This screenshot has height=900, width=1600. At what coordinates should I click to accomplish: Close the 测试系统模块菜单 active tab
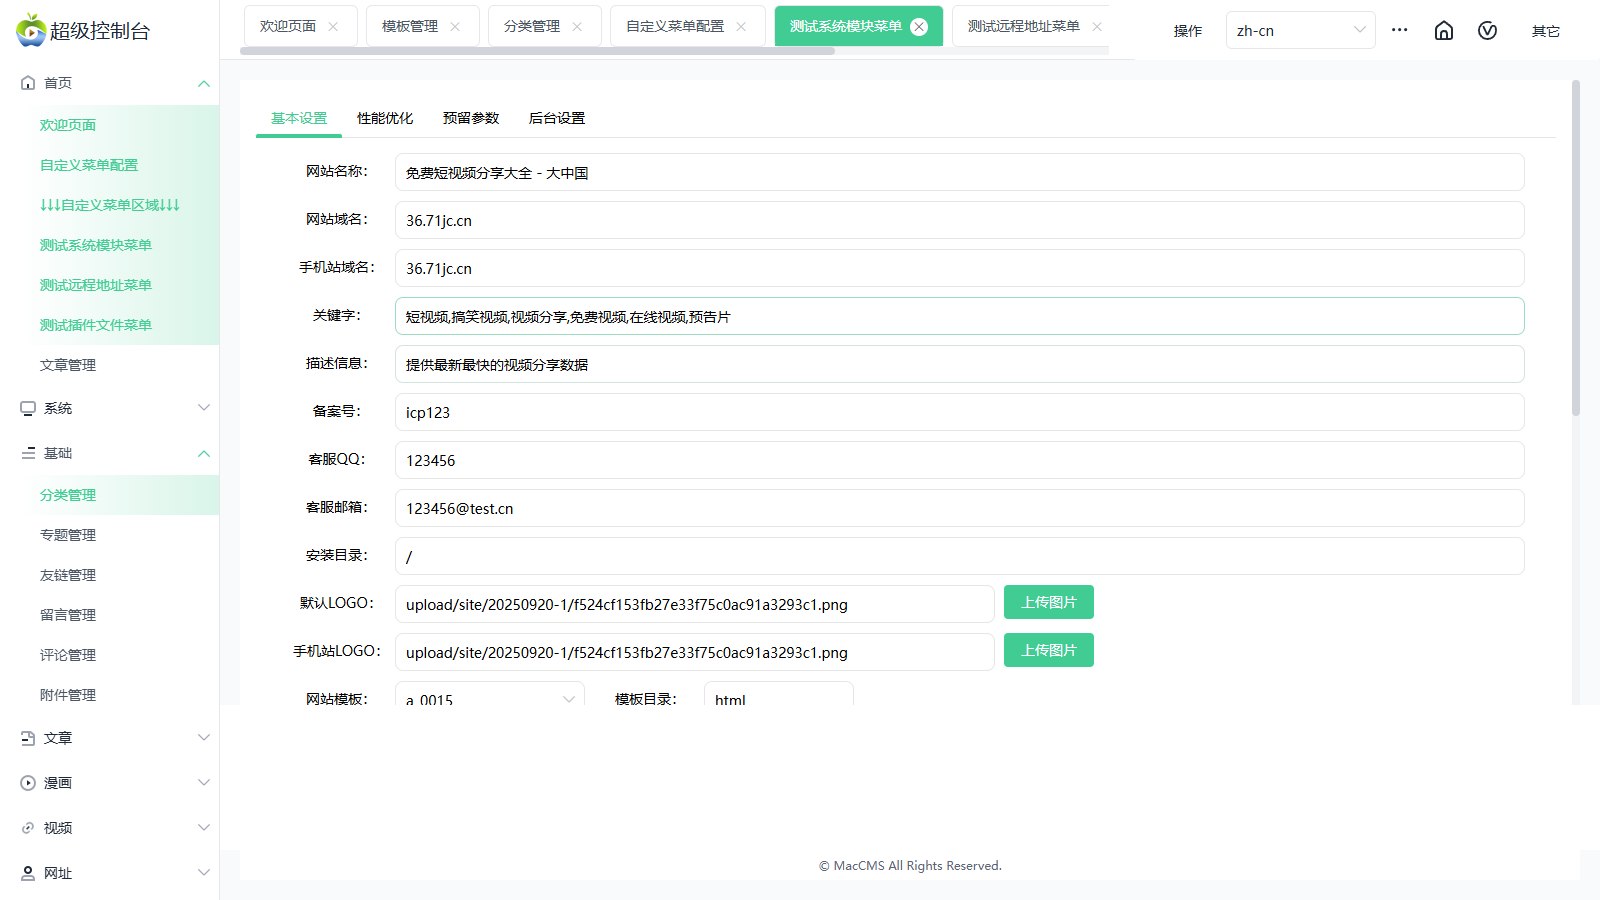919,27
